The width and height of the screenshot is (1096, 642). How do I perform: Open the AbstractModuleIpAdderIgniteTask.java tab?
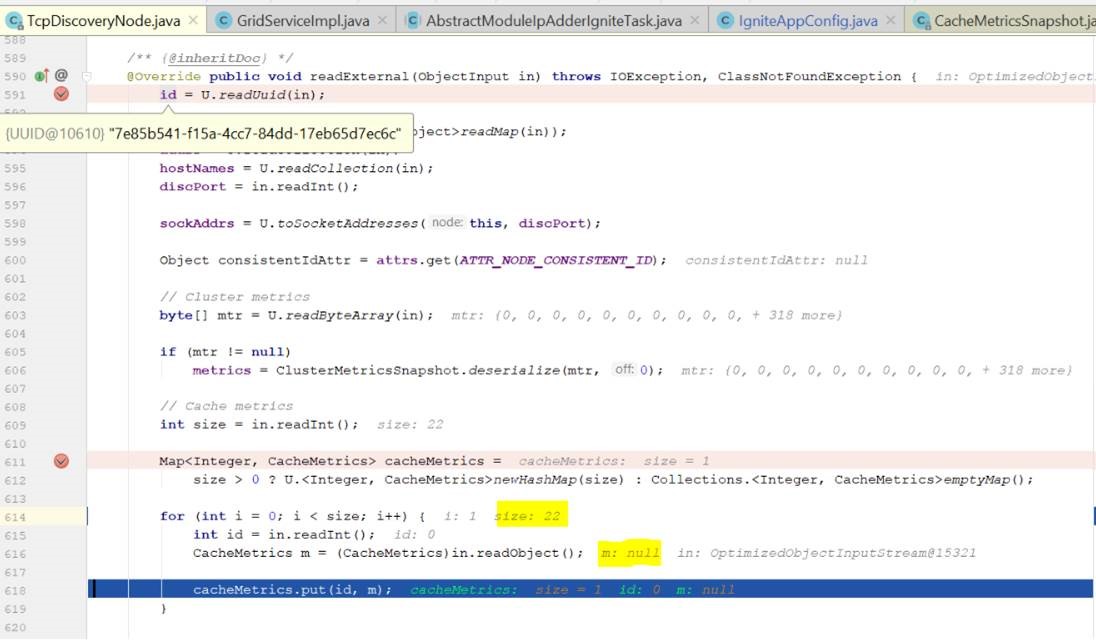coord(554,20)
